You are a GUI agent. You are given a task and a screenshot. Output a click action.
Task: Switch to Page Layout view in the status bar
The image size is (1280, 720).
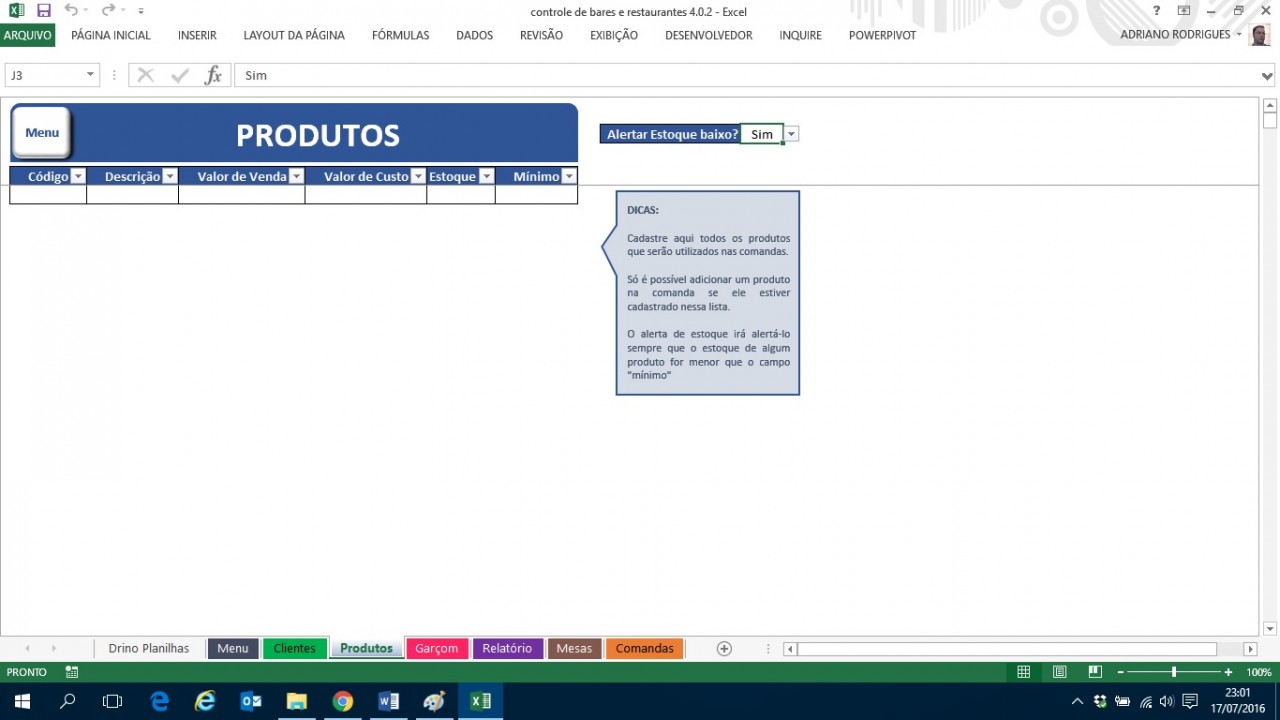coord(1060,672)
